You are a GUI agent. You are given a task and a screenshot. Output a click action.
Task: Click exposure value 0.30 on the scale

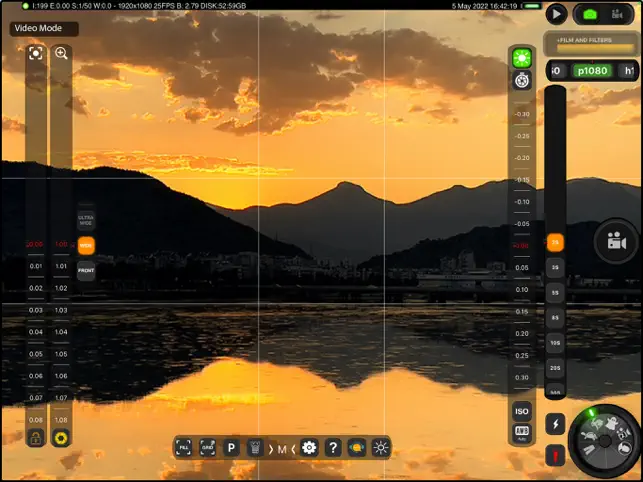[x=522, y=377]
